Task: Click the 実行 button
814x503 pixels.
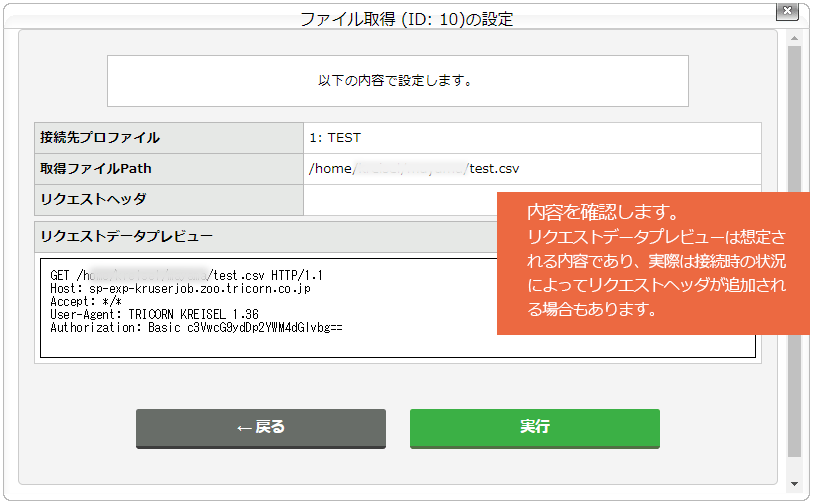Action: pos(535,428)
